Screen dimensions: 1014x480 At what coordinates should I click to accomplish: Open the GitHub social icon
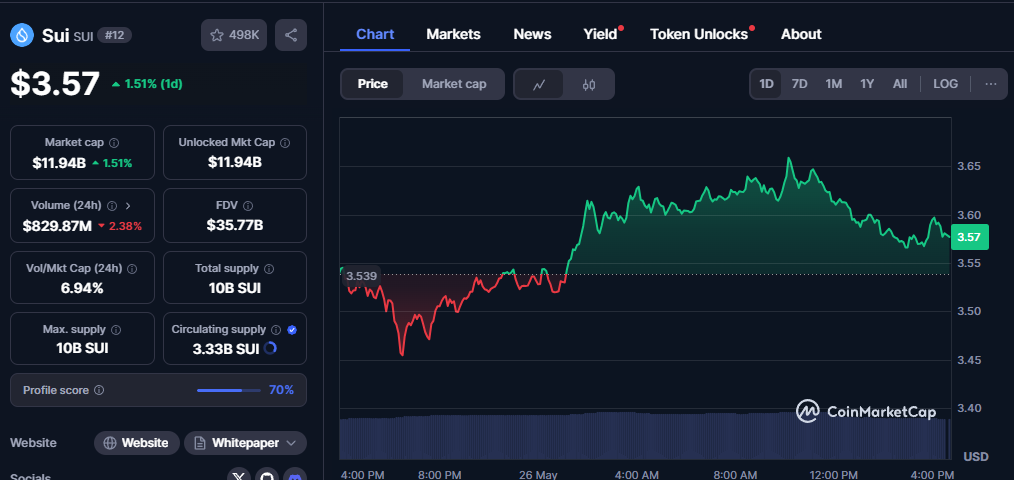click(268, 475)
